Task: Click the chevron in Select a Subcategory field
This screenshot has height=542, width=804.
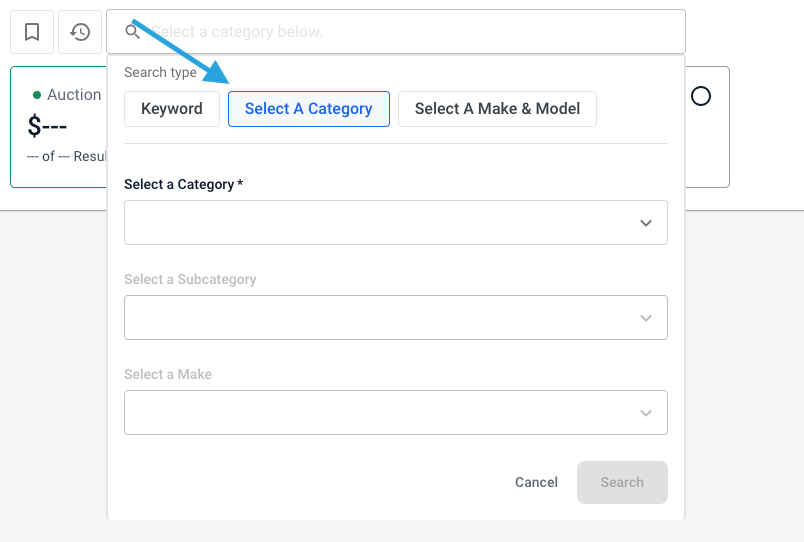Action: tap(646, 318)
